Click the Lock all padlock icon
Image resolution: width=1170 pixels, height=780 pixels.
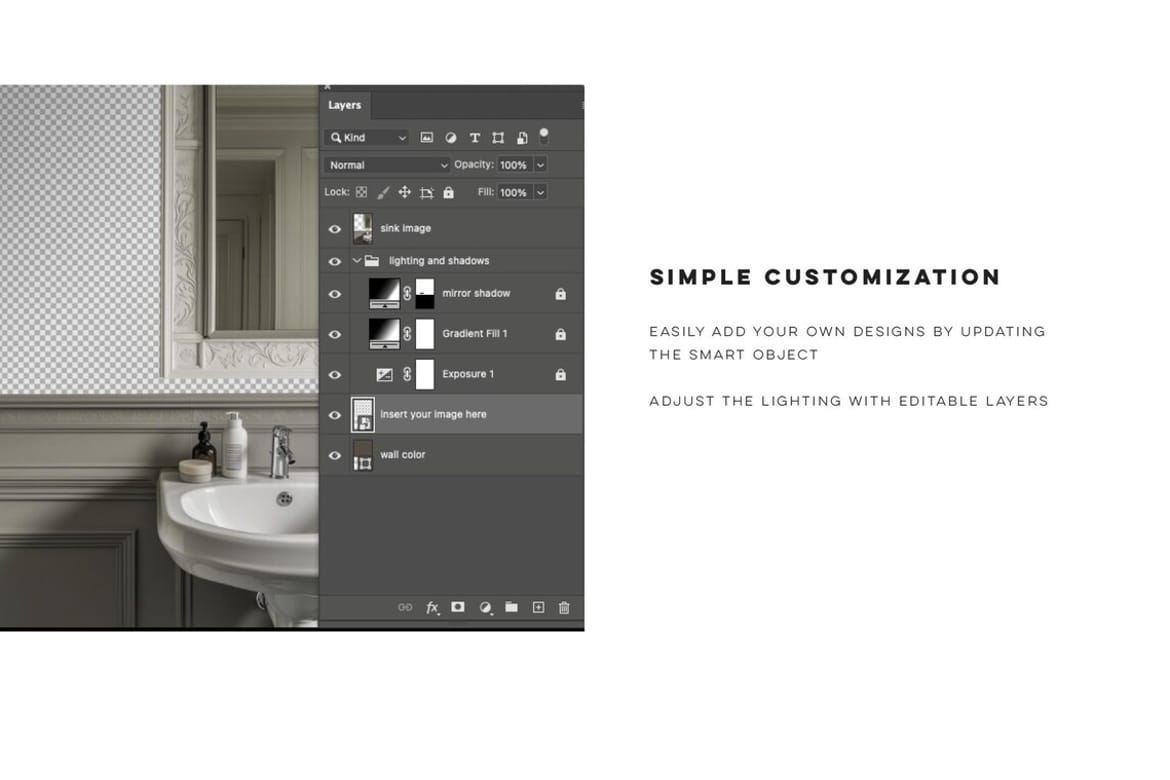448,193
